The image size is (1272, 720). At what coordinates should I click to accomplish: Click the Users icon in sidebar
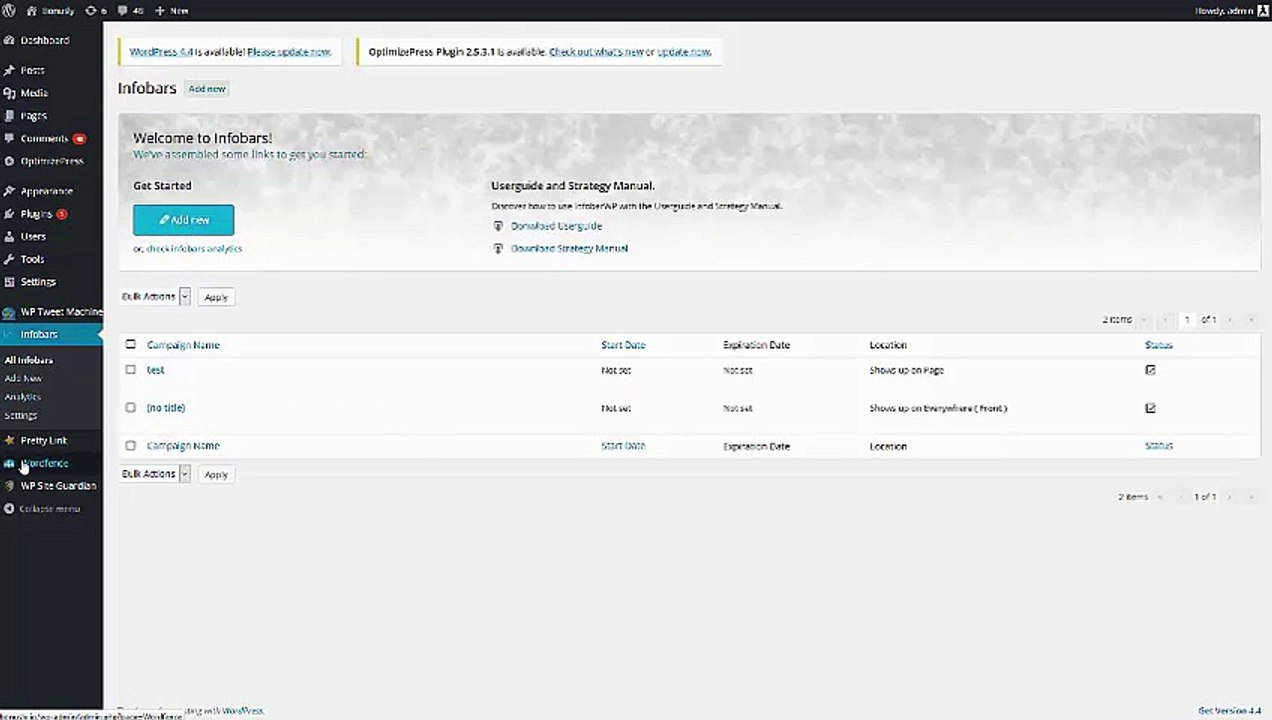[9, 237]
